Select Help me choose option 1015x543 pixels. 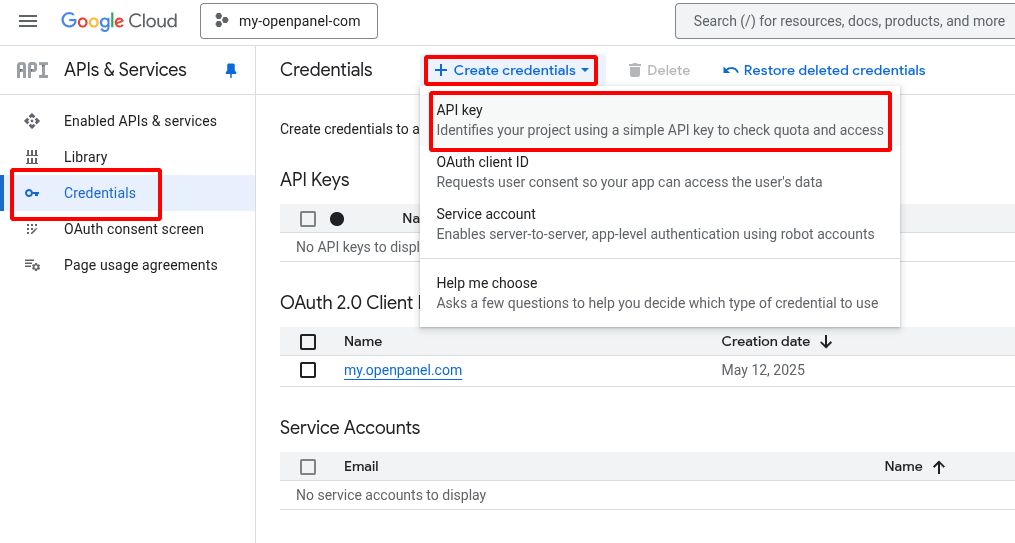tap(660, 293)
